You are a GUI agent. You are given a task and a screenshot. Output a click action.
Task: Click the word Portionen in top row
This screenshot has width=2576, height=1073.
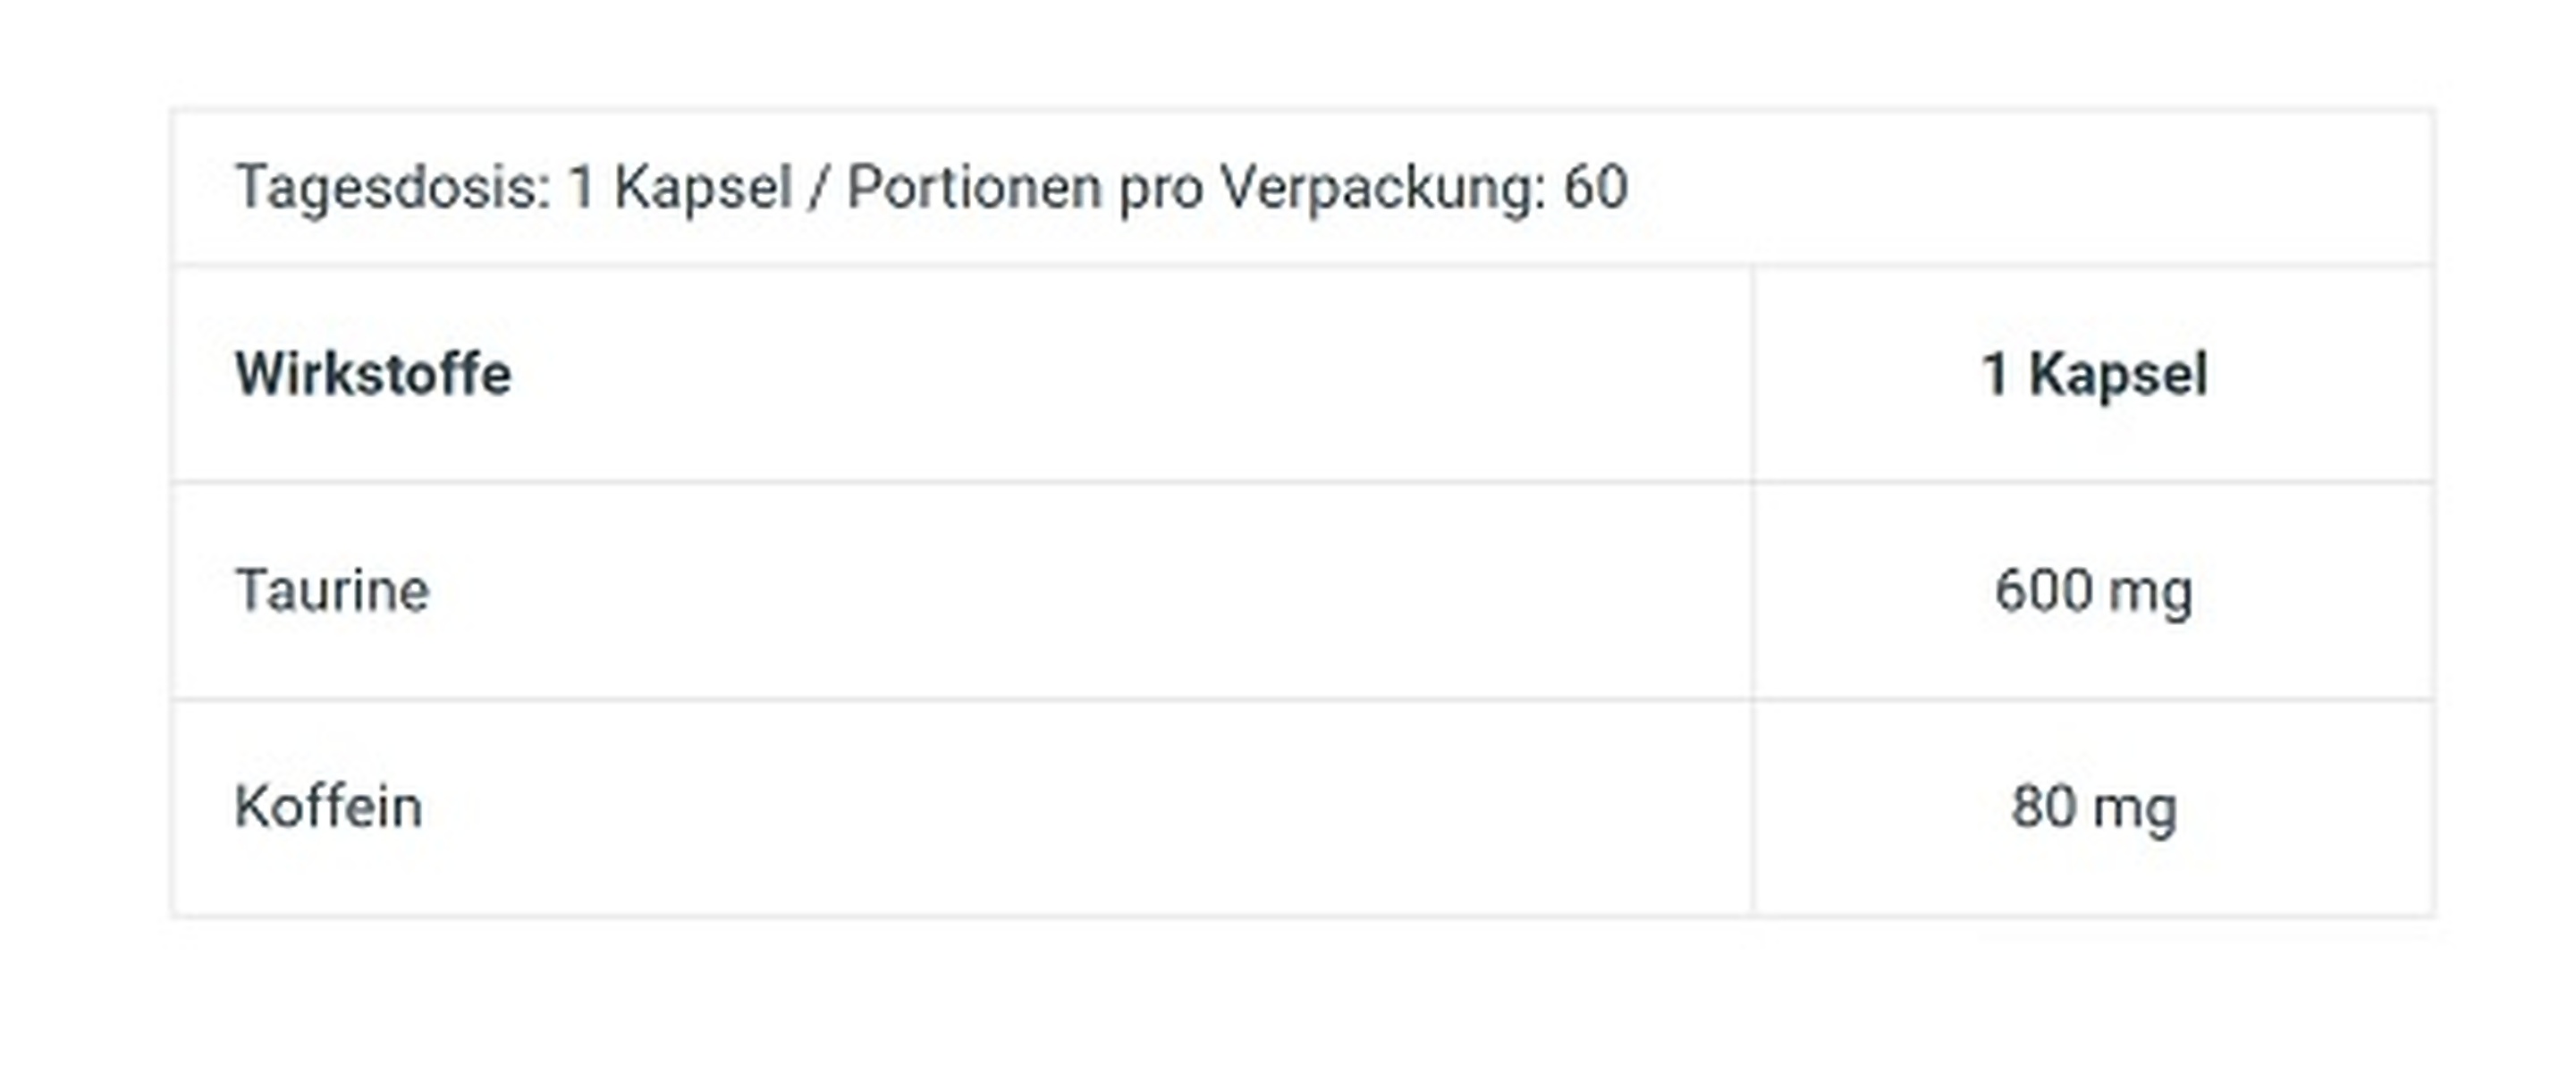[x=974, y=187]
